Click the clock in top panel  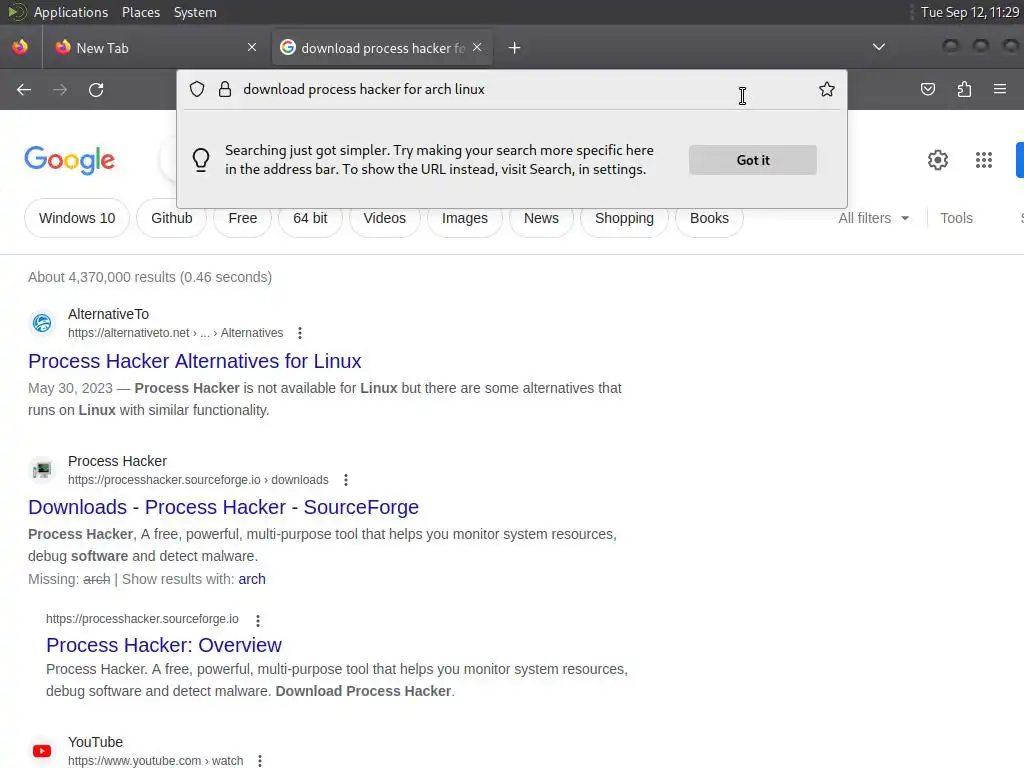(x=970, y=12)
